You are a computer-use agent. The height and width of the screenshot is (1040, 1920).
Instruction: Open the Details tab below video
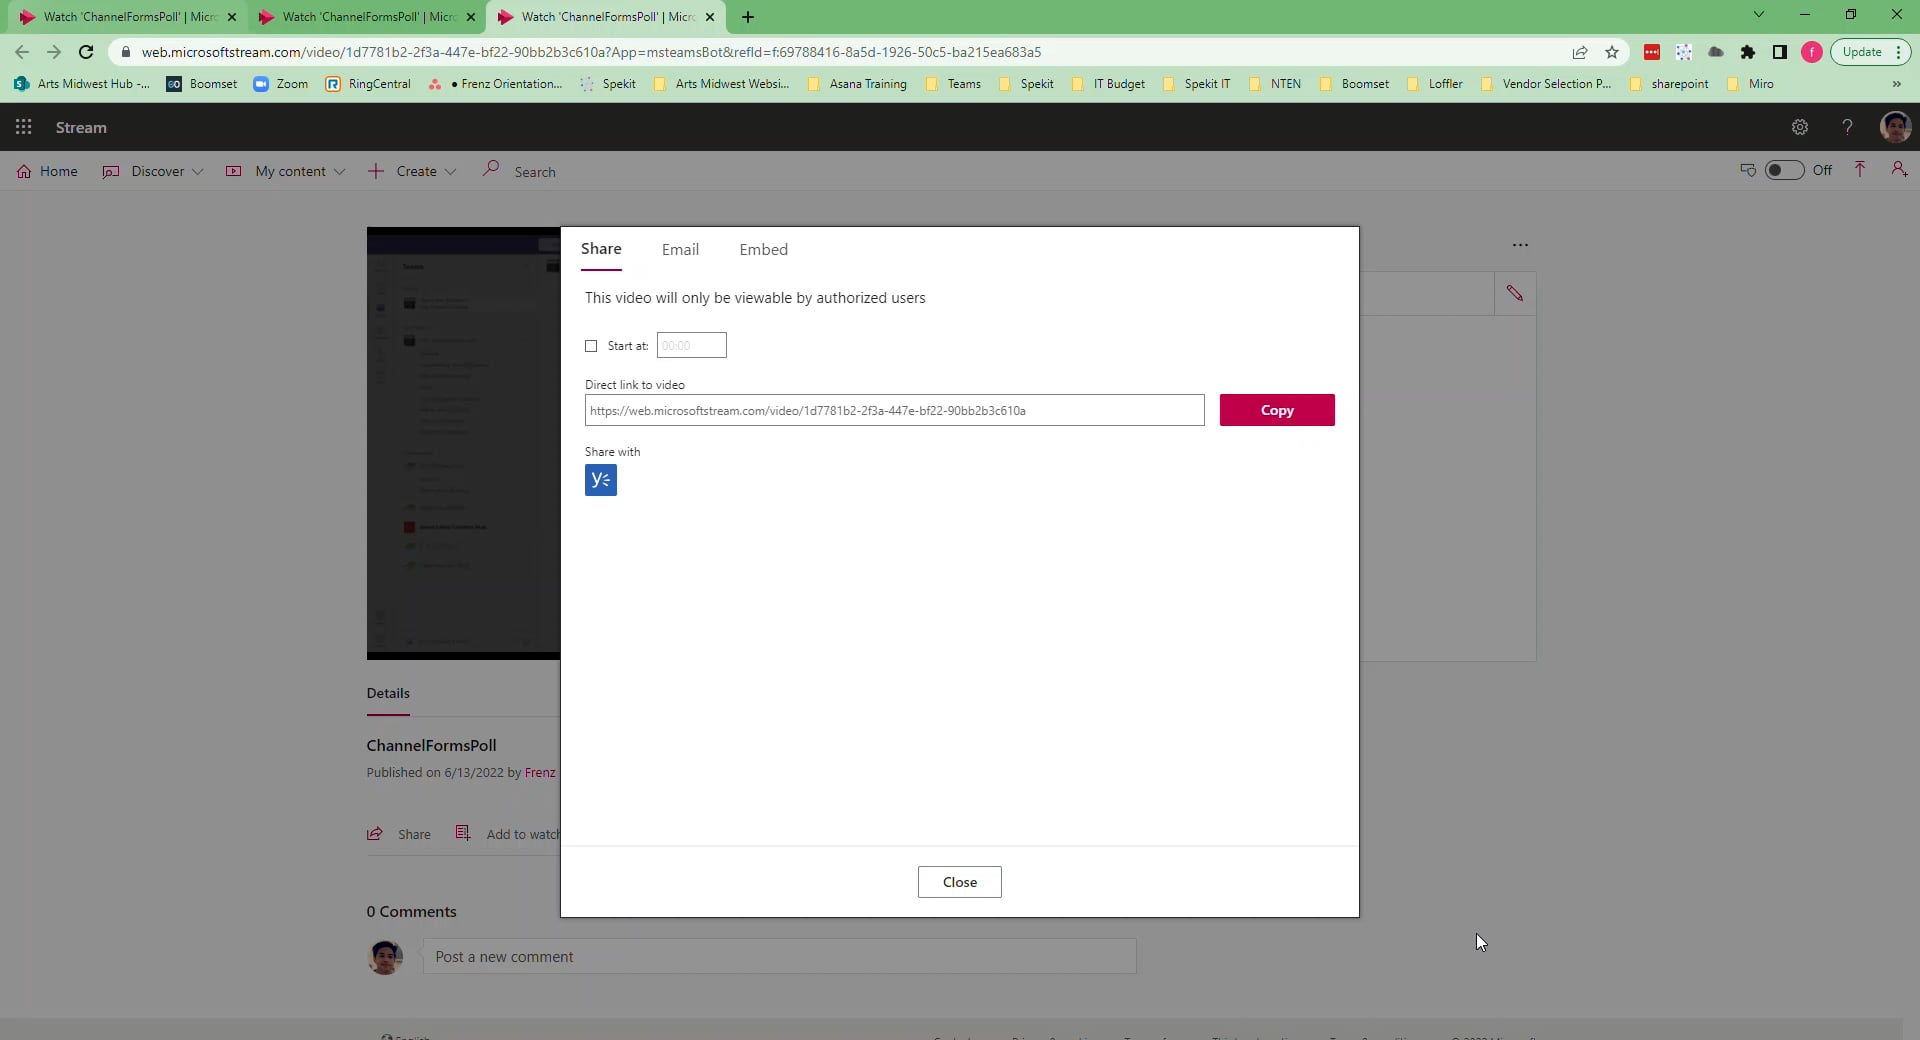388,693
